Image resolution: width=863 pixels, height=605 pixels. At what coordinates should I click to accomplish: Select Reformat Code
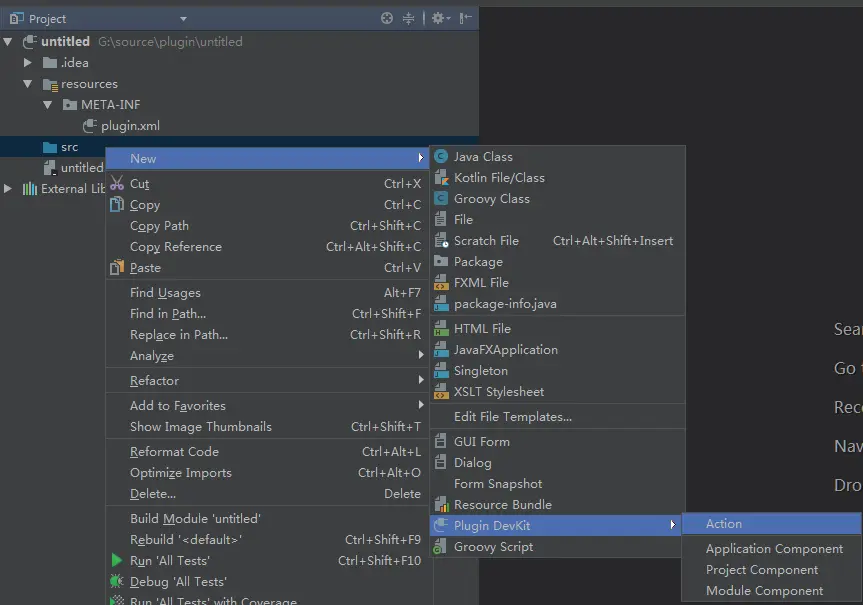coord(267,452)
